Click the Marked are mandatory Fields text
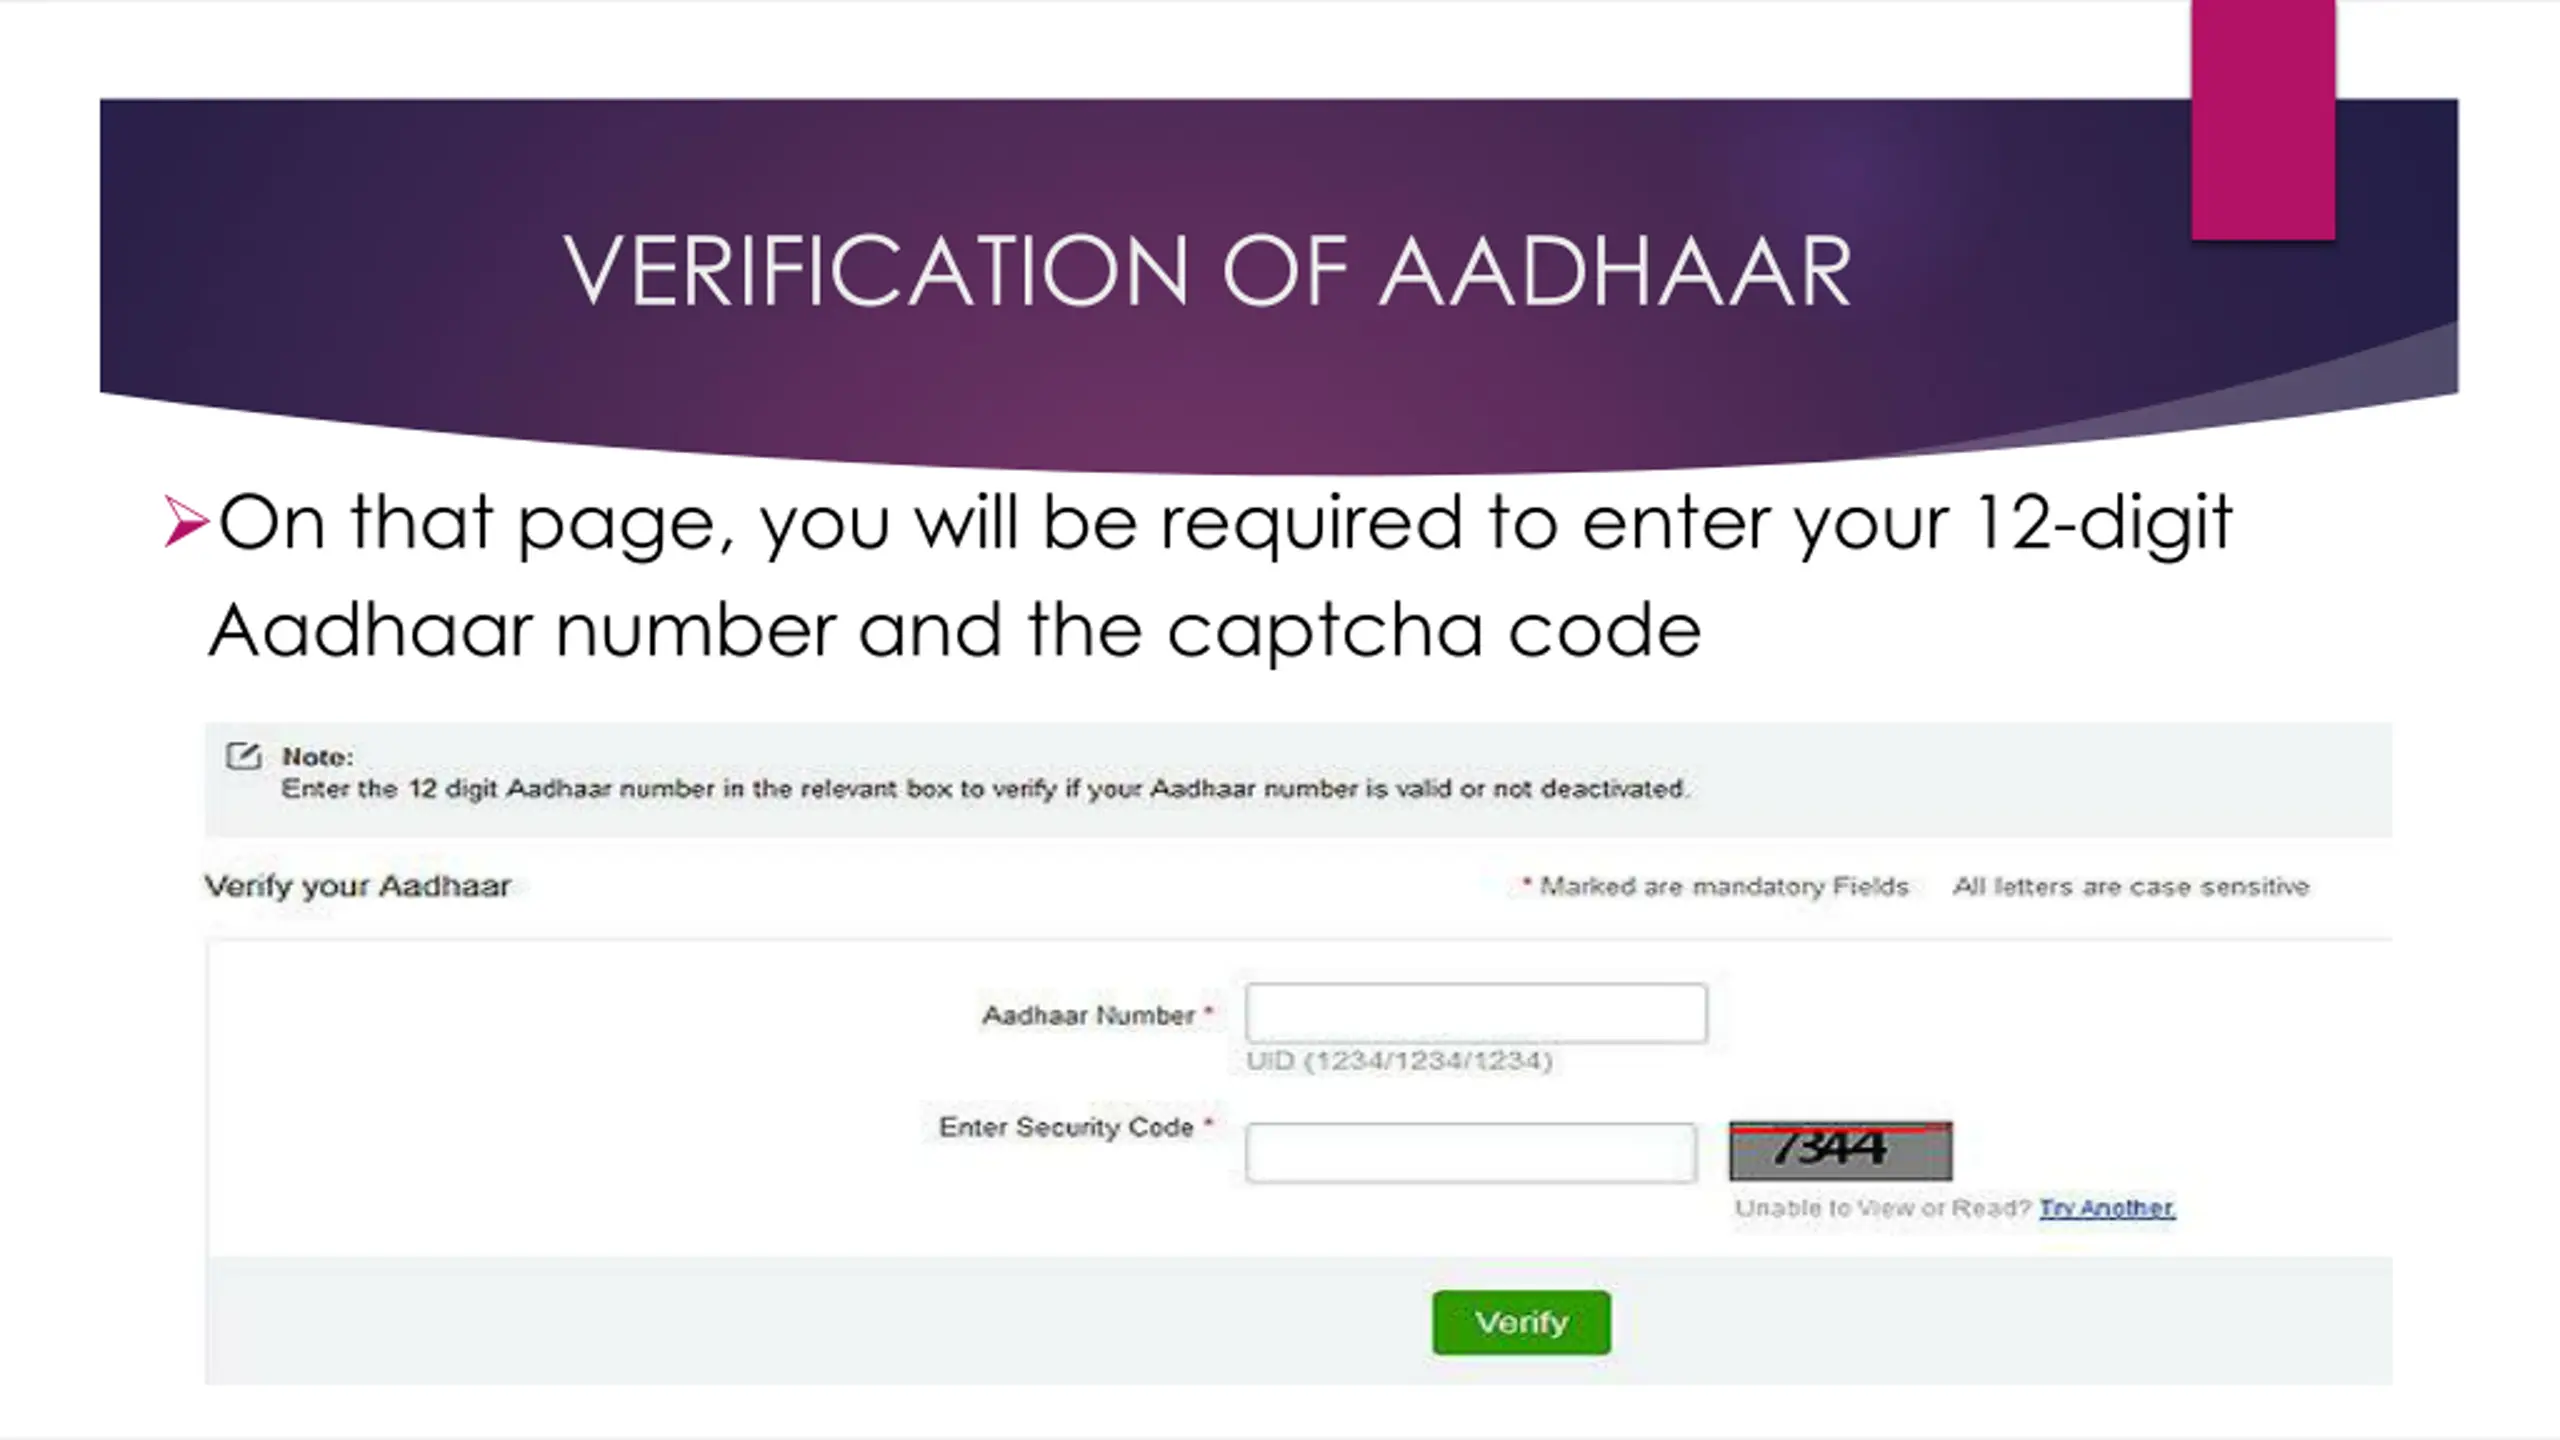Screen dimensions: 2560x1440 point(1715,886)
